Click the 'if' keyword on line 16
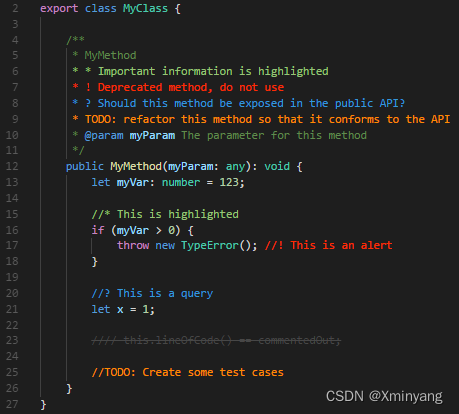This screenshot has height=414, width=459. click(98, 230)
